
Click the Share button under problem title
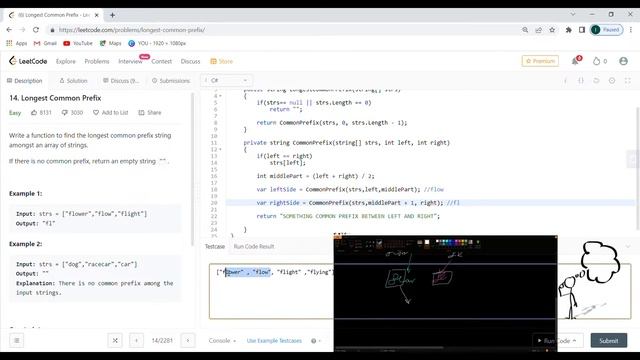point(150,113)
